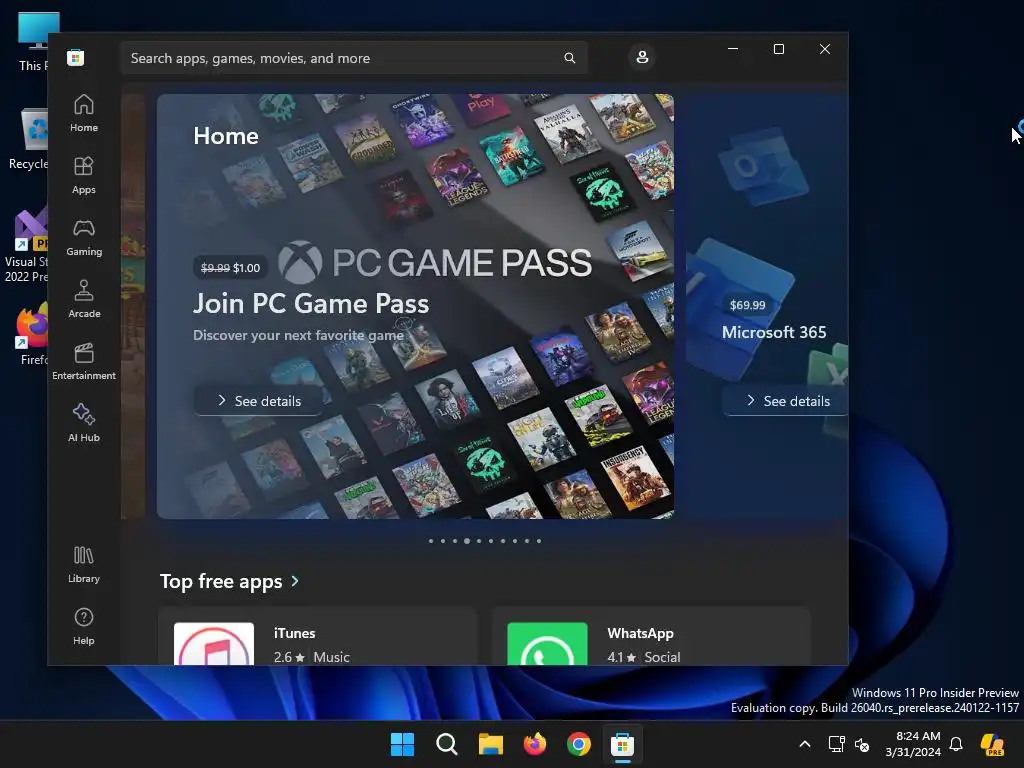This screenshot has height=768, width=1024.
Task: Open the user account profile icon
Action: pos(642,57)
